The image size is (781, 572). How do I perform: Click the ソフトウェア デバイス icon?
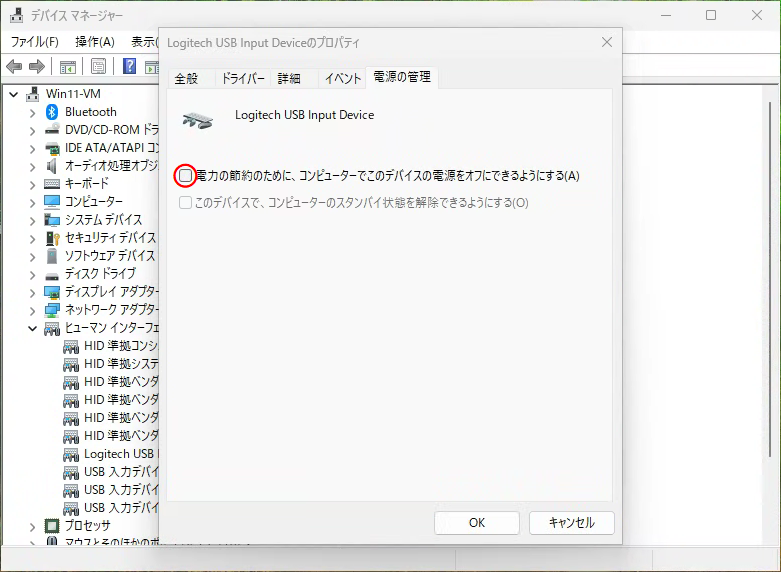click(52, 256)
